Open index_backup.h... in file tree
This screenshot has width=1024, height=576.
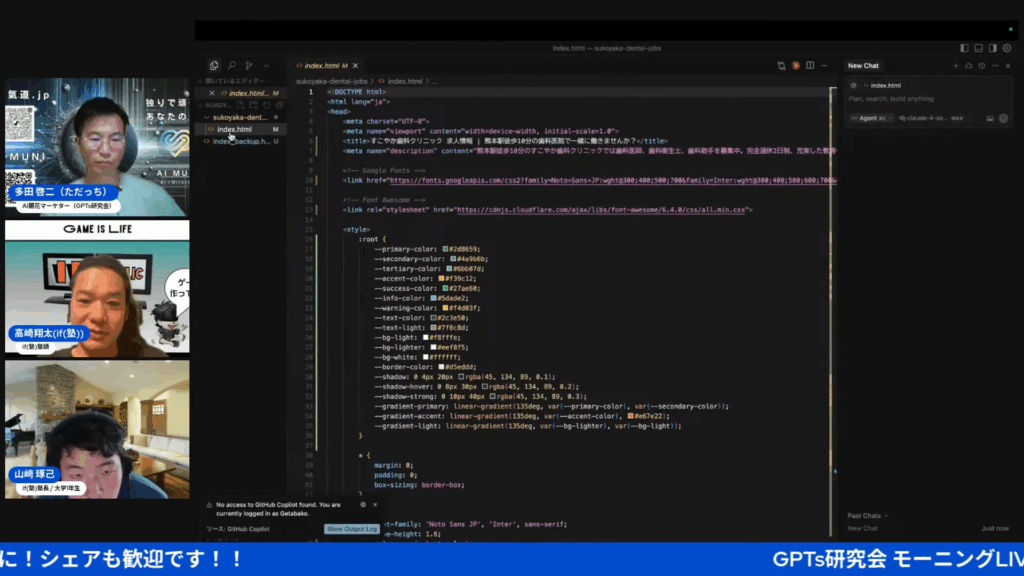[x=241, y=141]
